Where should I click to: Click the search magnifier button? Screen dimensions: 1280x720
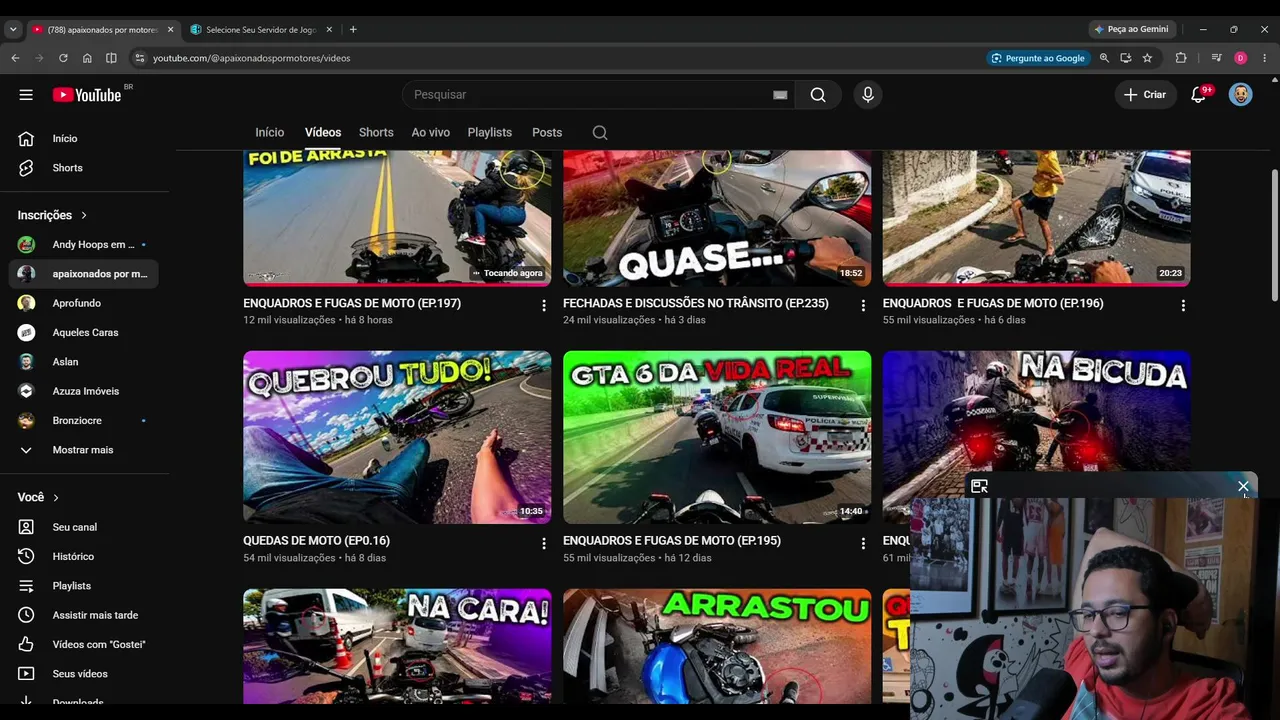(x=818, y=95)
